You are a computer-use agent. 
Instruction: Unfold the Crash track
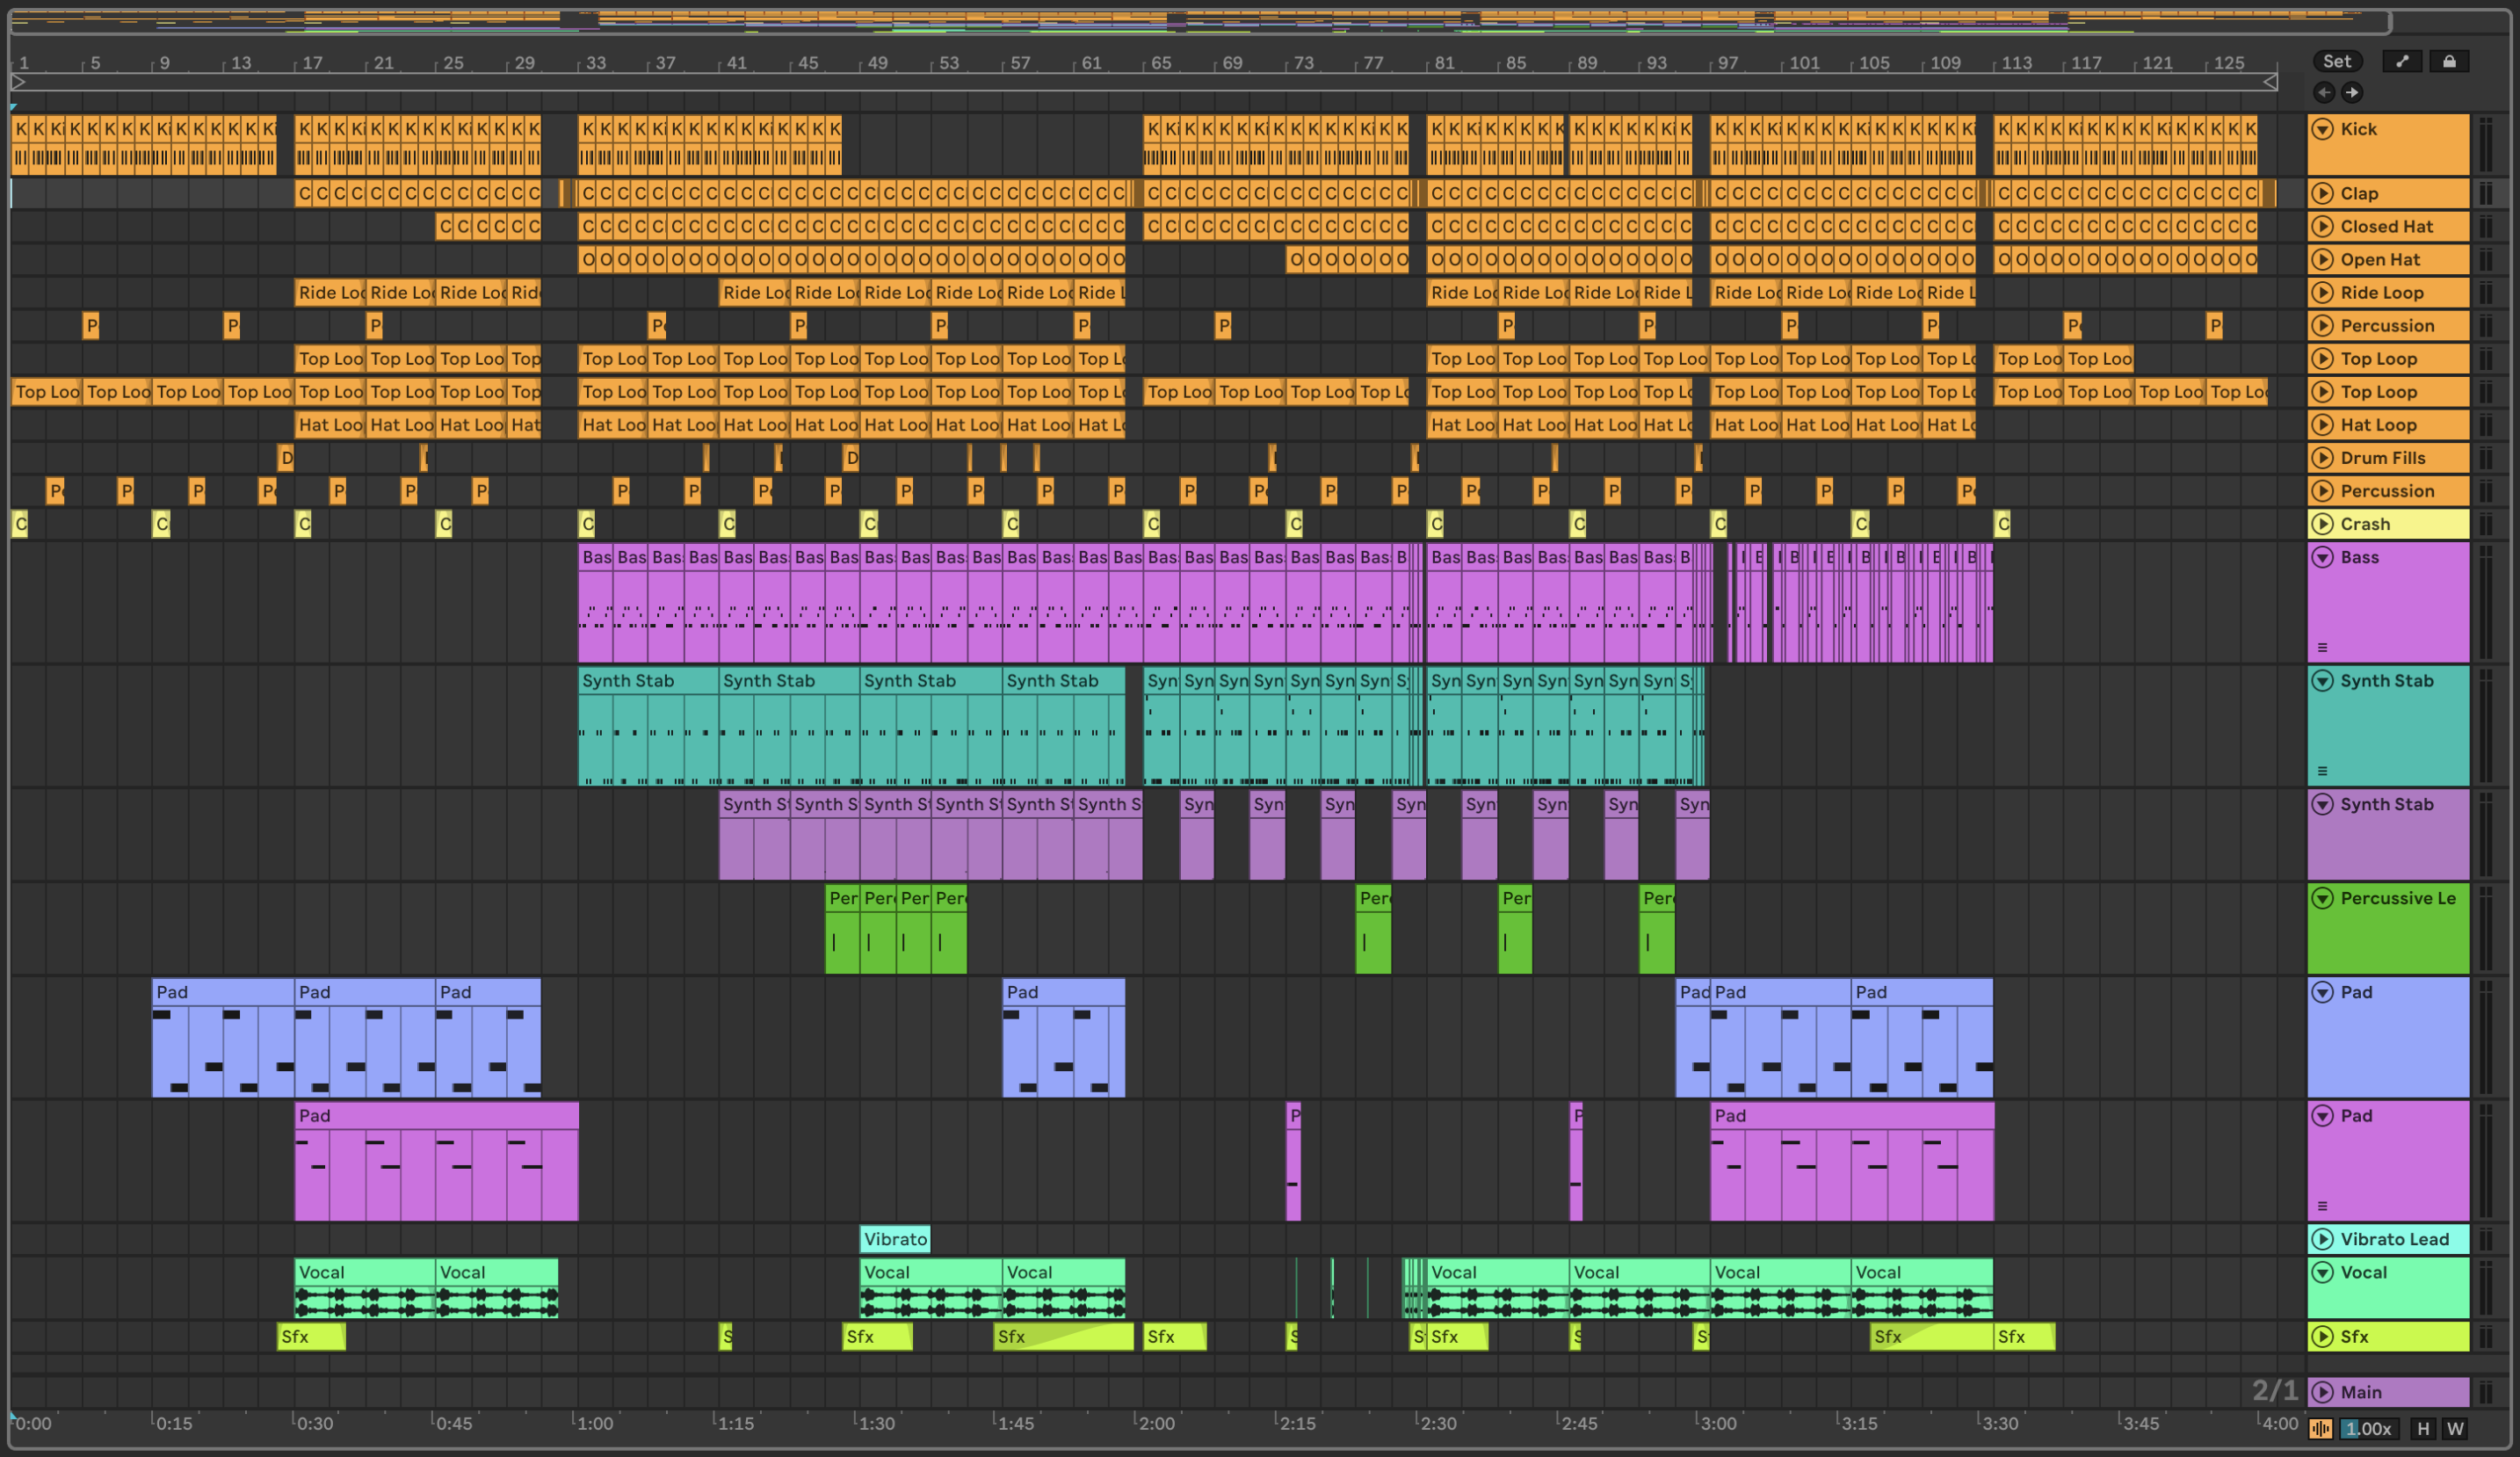(2323, 524)
